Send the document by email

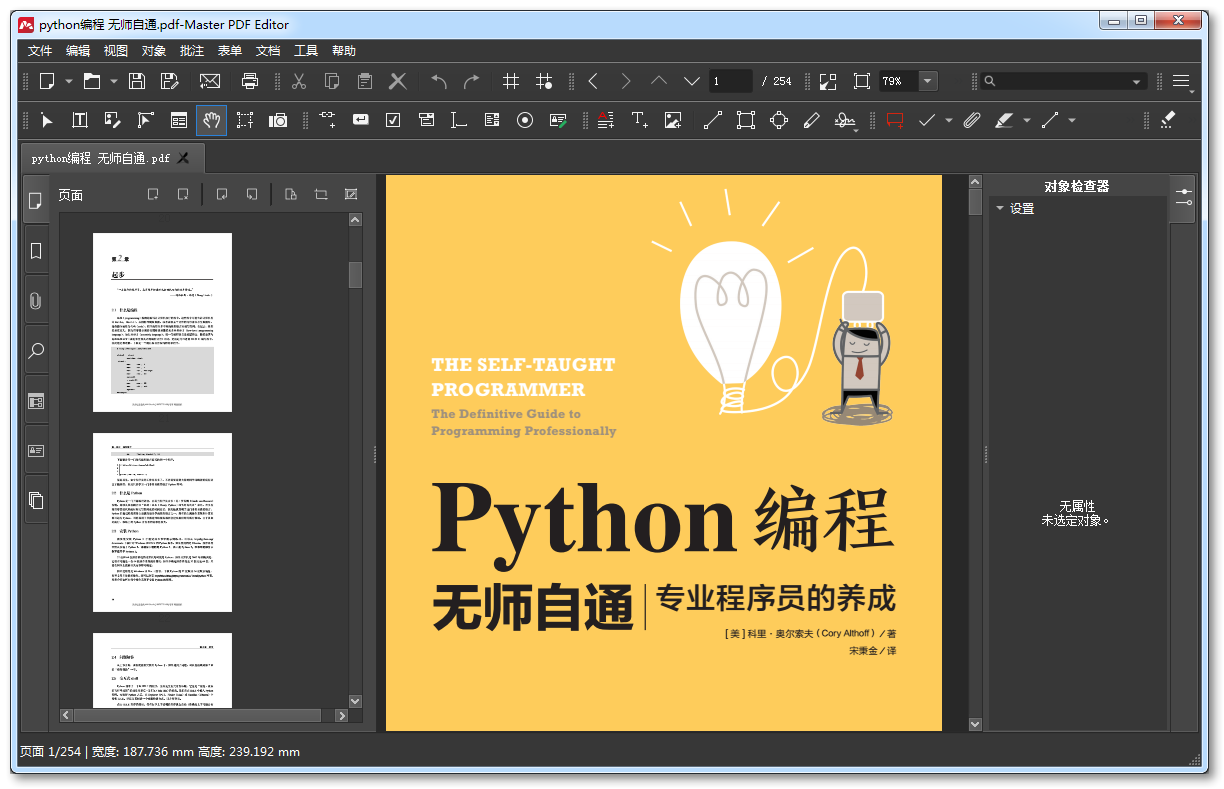(210, 81)
